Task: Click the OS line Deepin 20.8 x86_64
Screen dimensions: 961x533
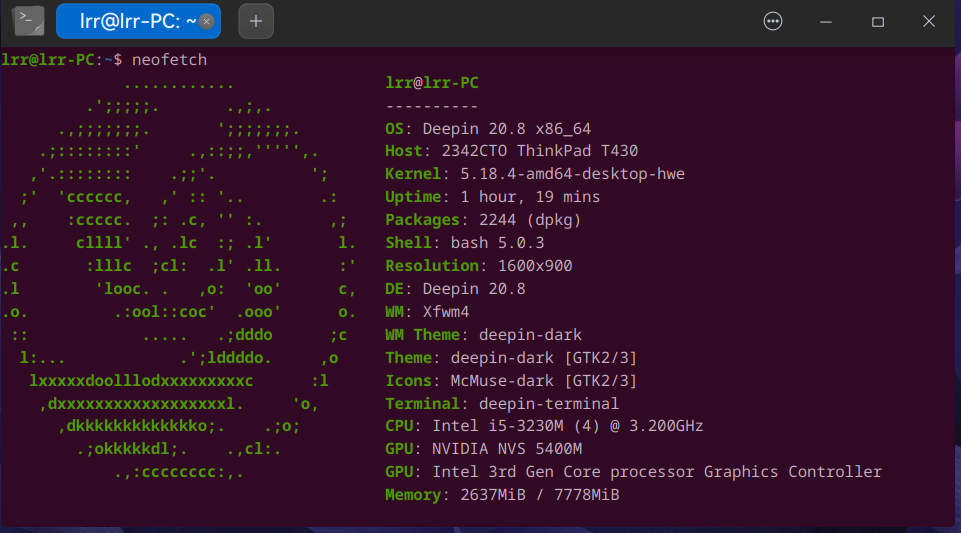Action: 488,129
